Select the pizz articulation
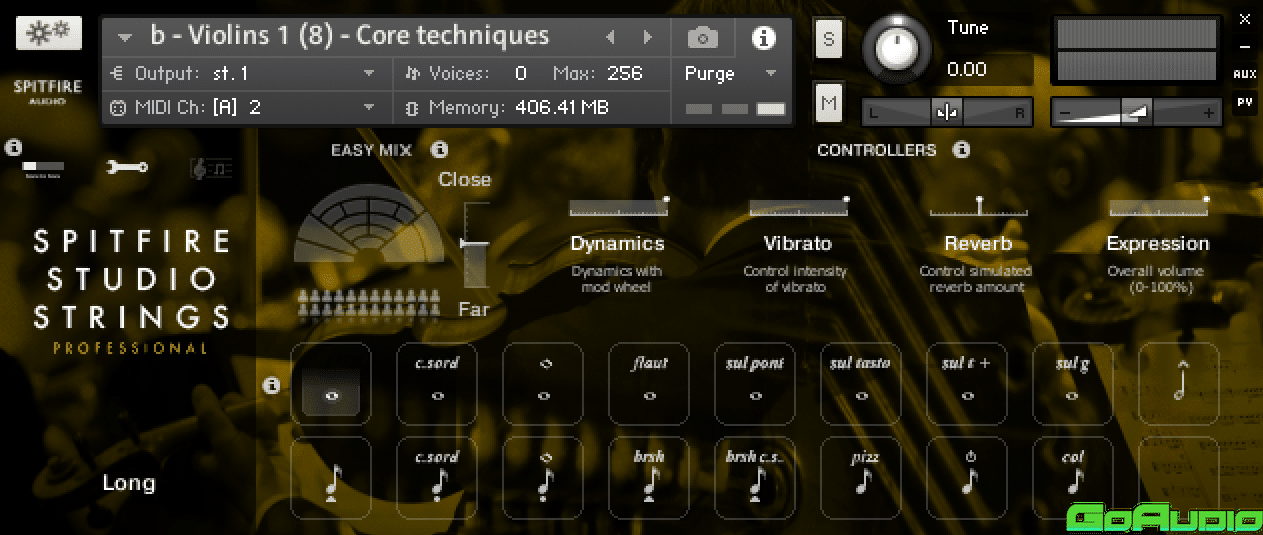 click(x=861, y=478)
